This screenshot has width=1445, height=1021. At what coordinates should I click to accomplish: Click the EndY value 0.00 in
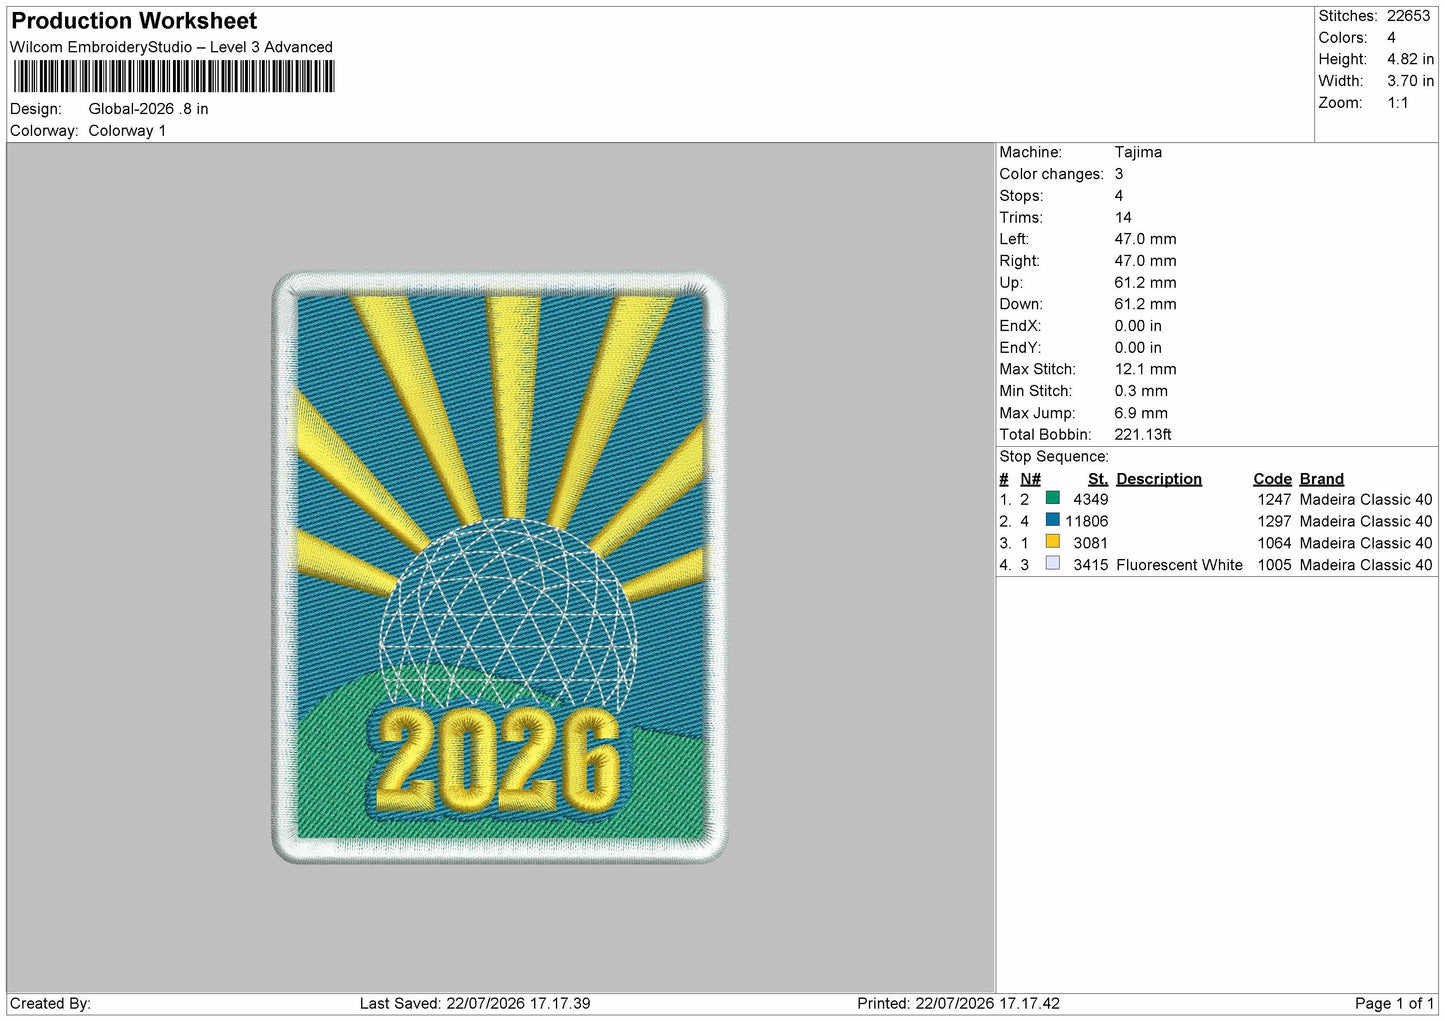(1138, 348)
